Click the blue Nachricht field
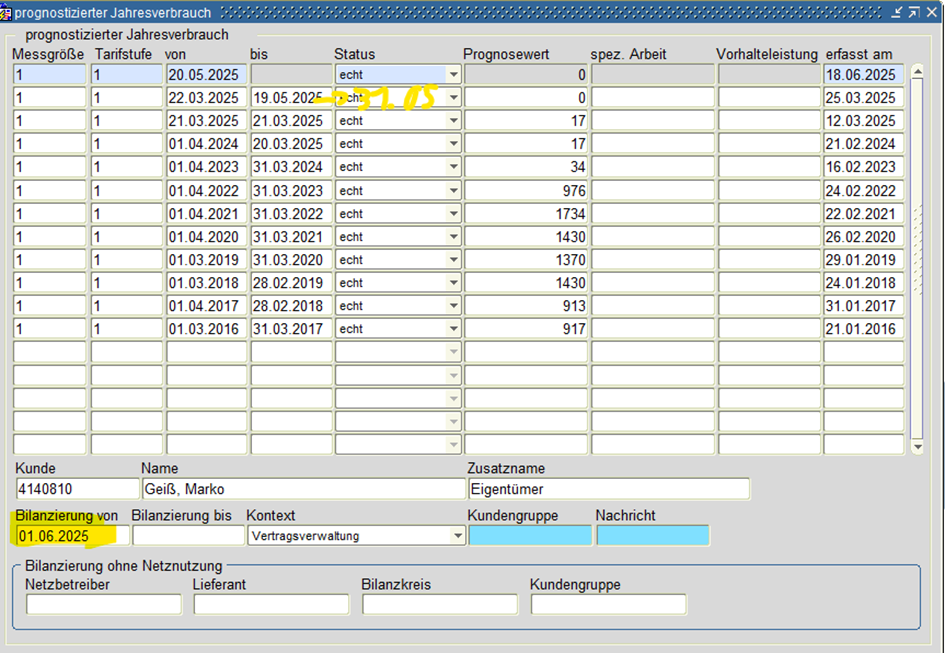 tap(652, 536)
